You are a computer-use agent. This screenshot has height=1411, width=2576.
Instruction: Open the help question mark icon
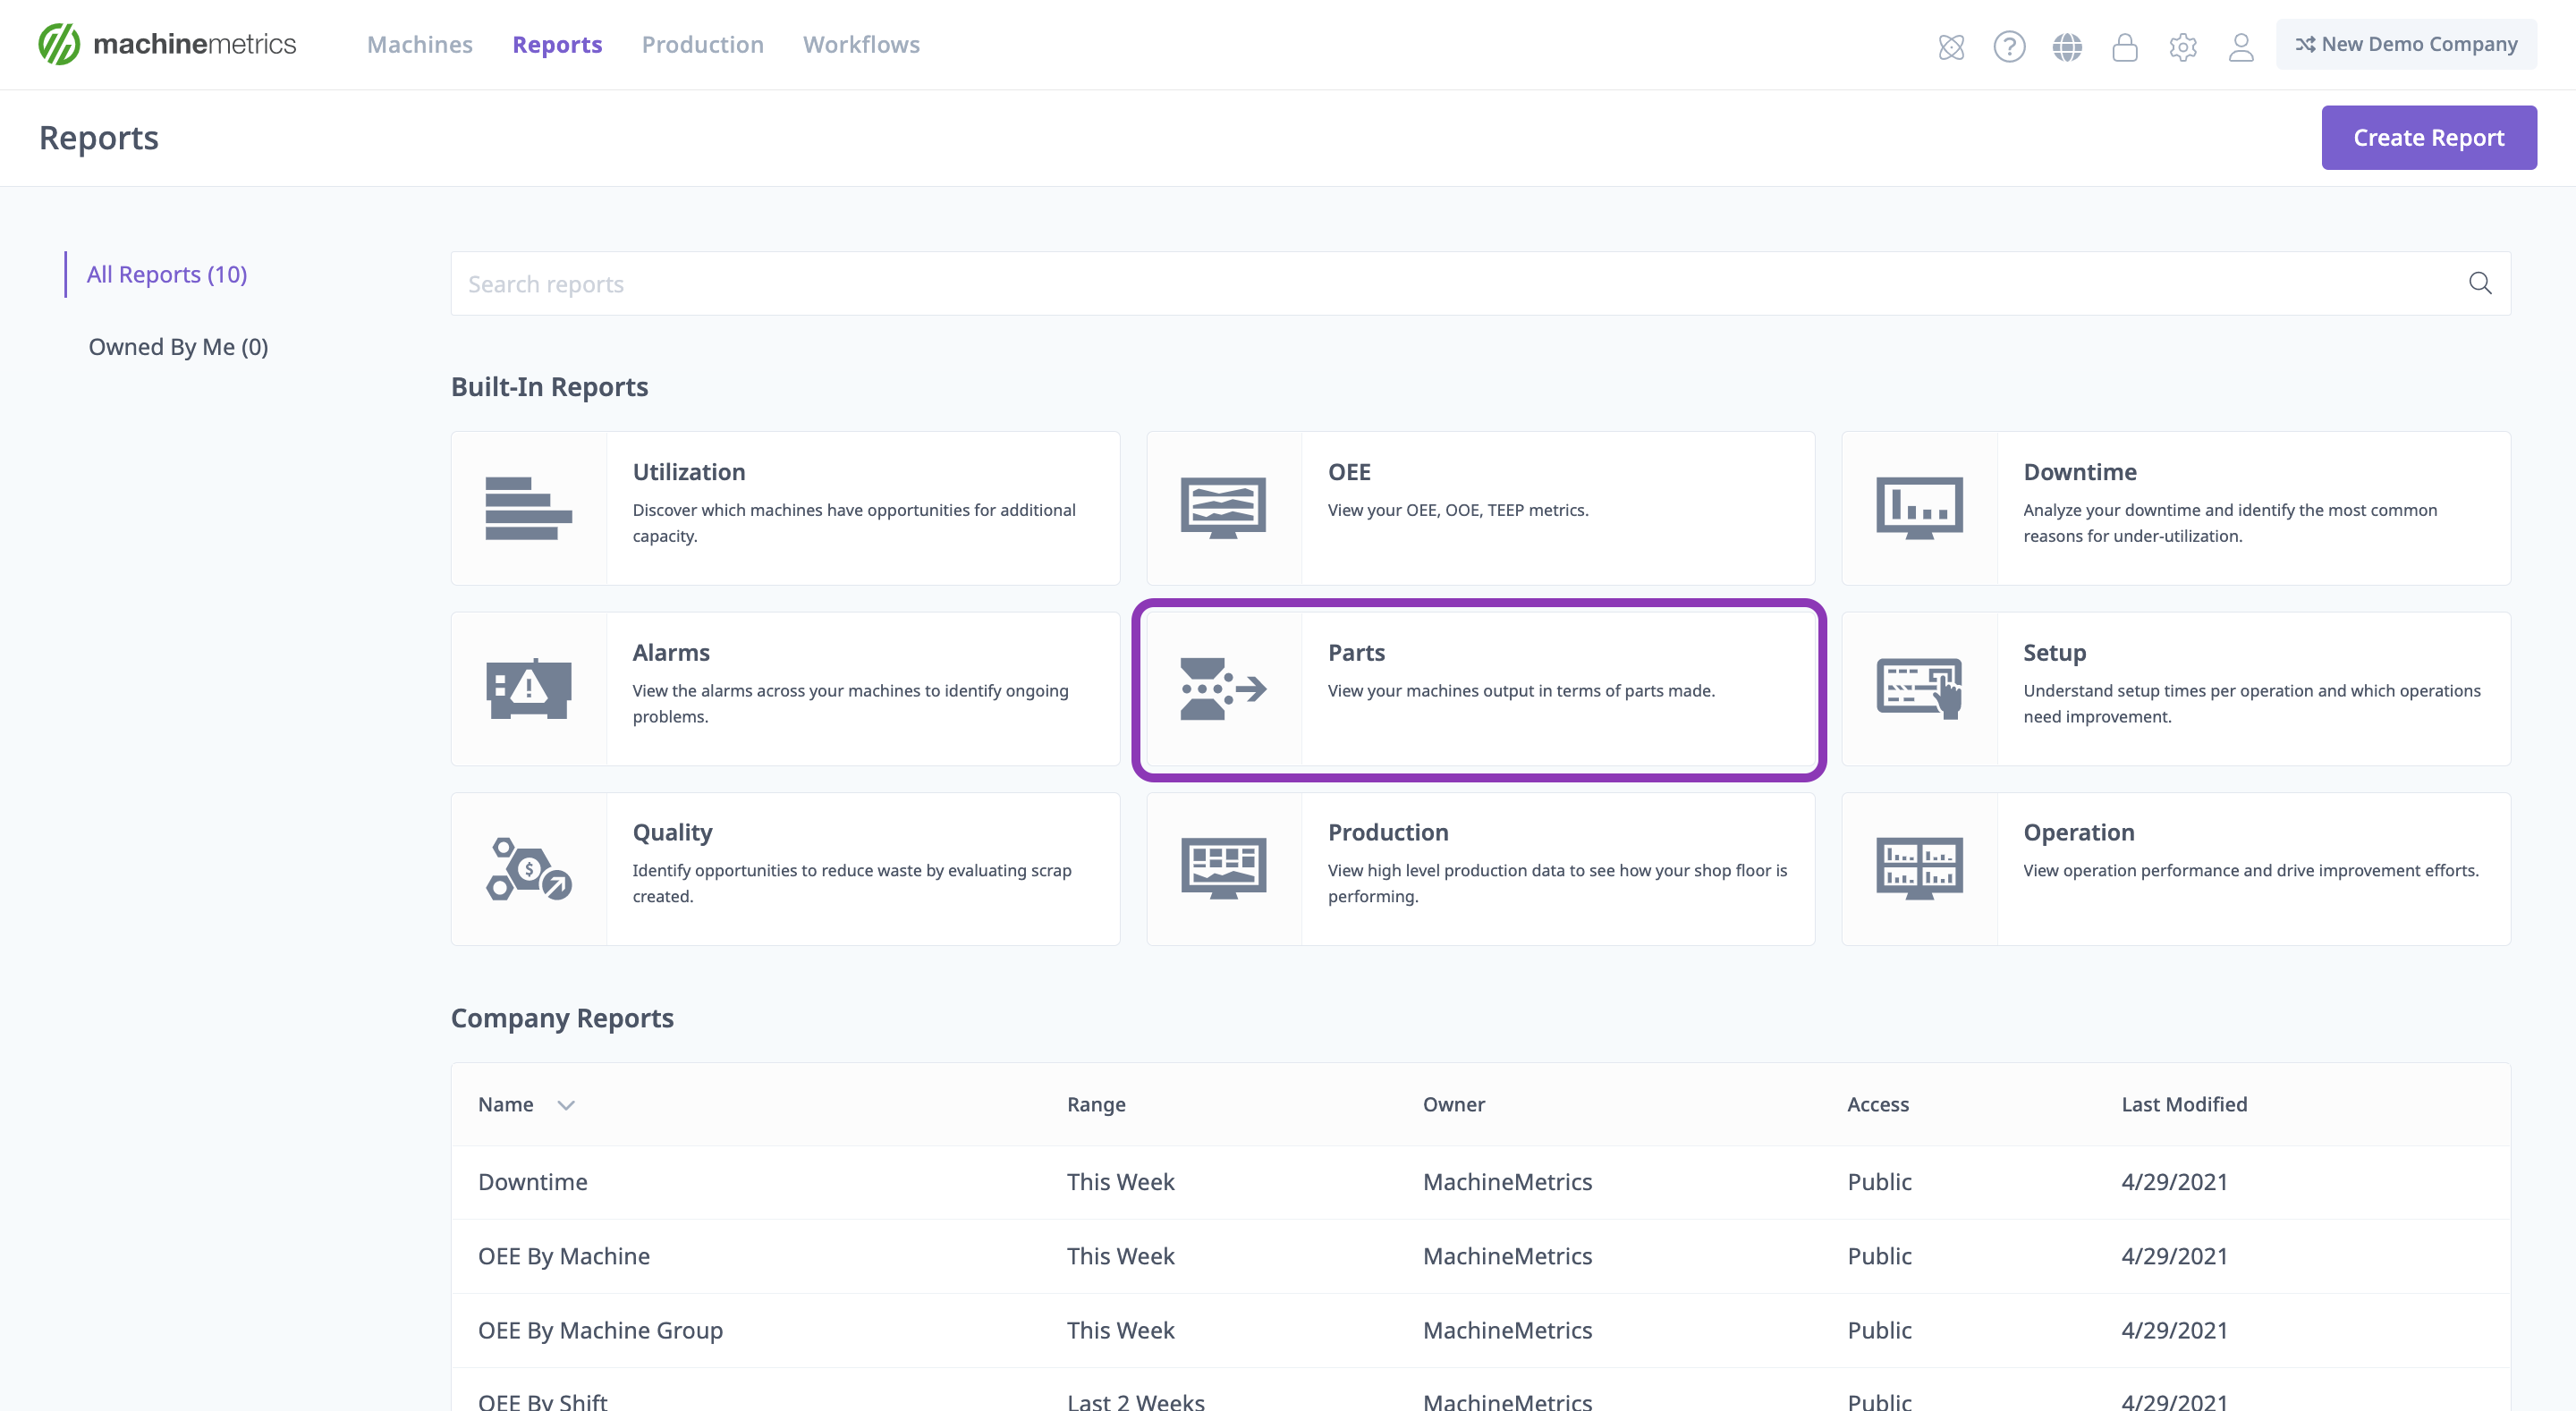(x=2009, y=46)
